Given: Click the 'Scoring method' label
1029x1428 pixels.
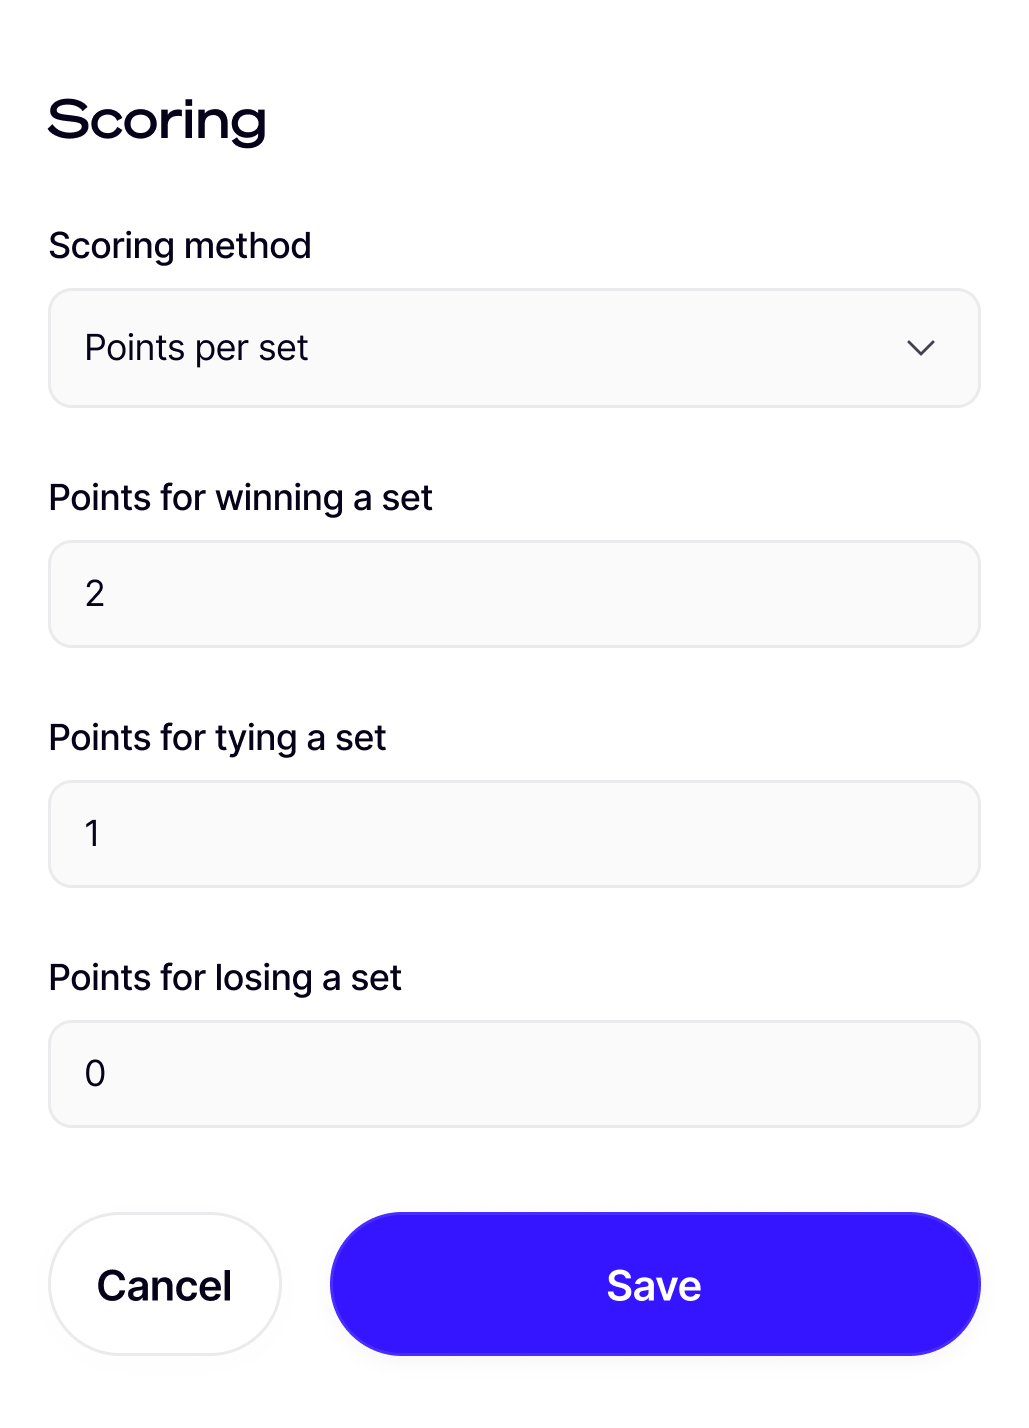Looking at the screenshot, I should point(180,246).
